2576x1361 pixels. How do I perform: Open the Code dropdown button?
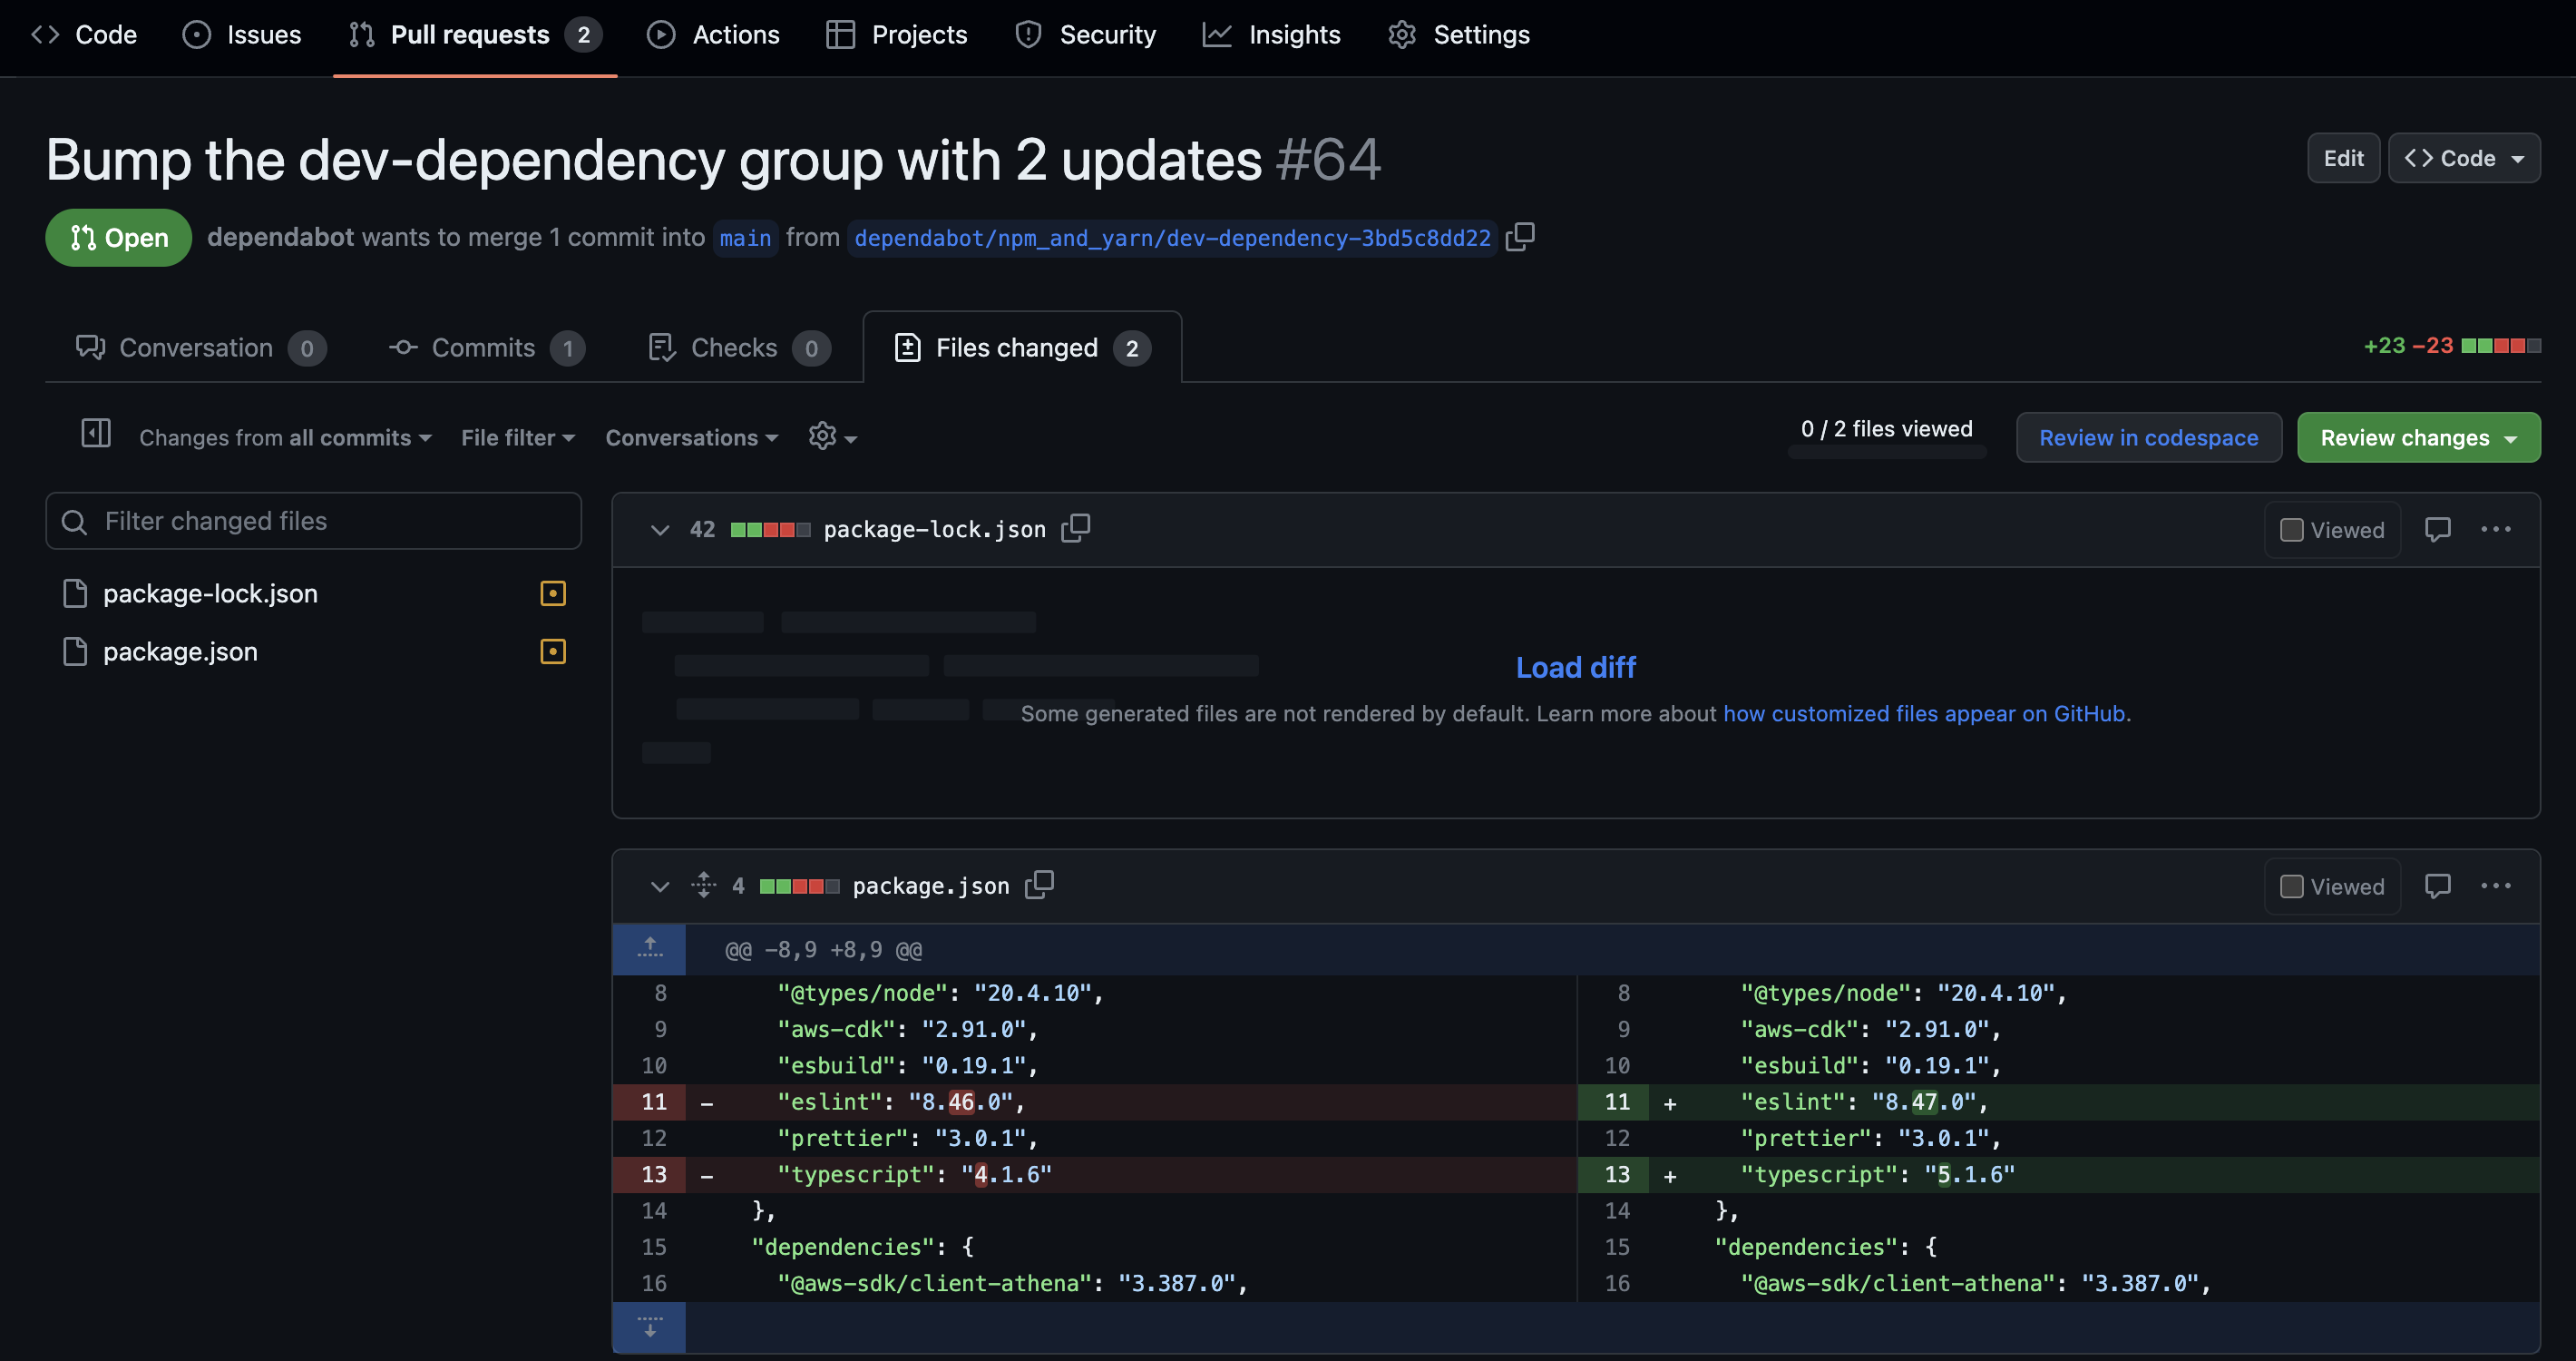tap(2464, 158)
